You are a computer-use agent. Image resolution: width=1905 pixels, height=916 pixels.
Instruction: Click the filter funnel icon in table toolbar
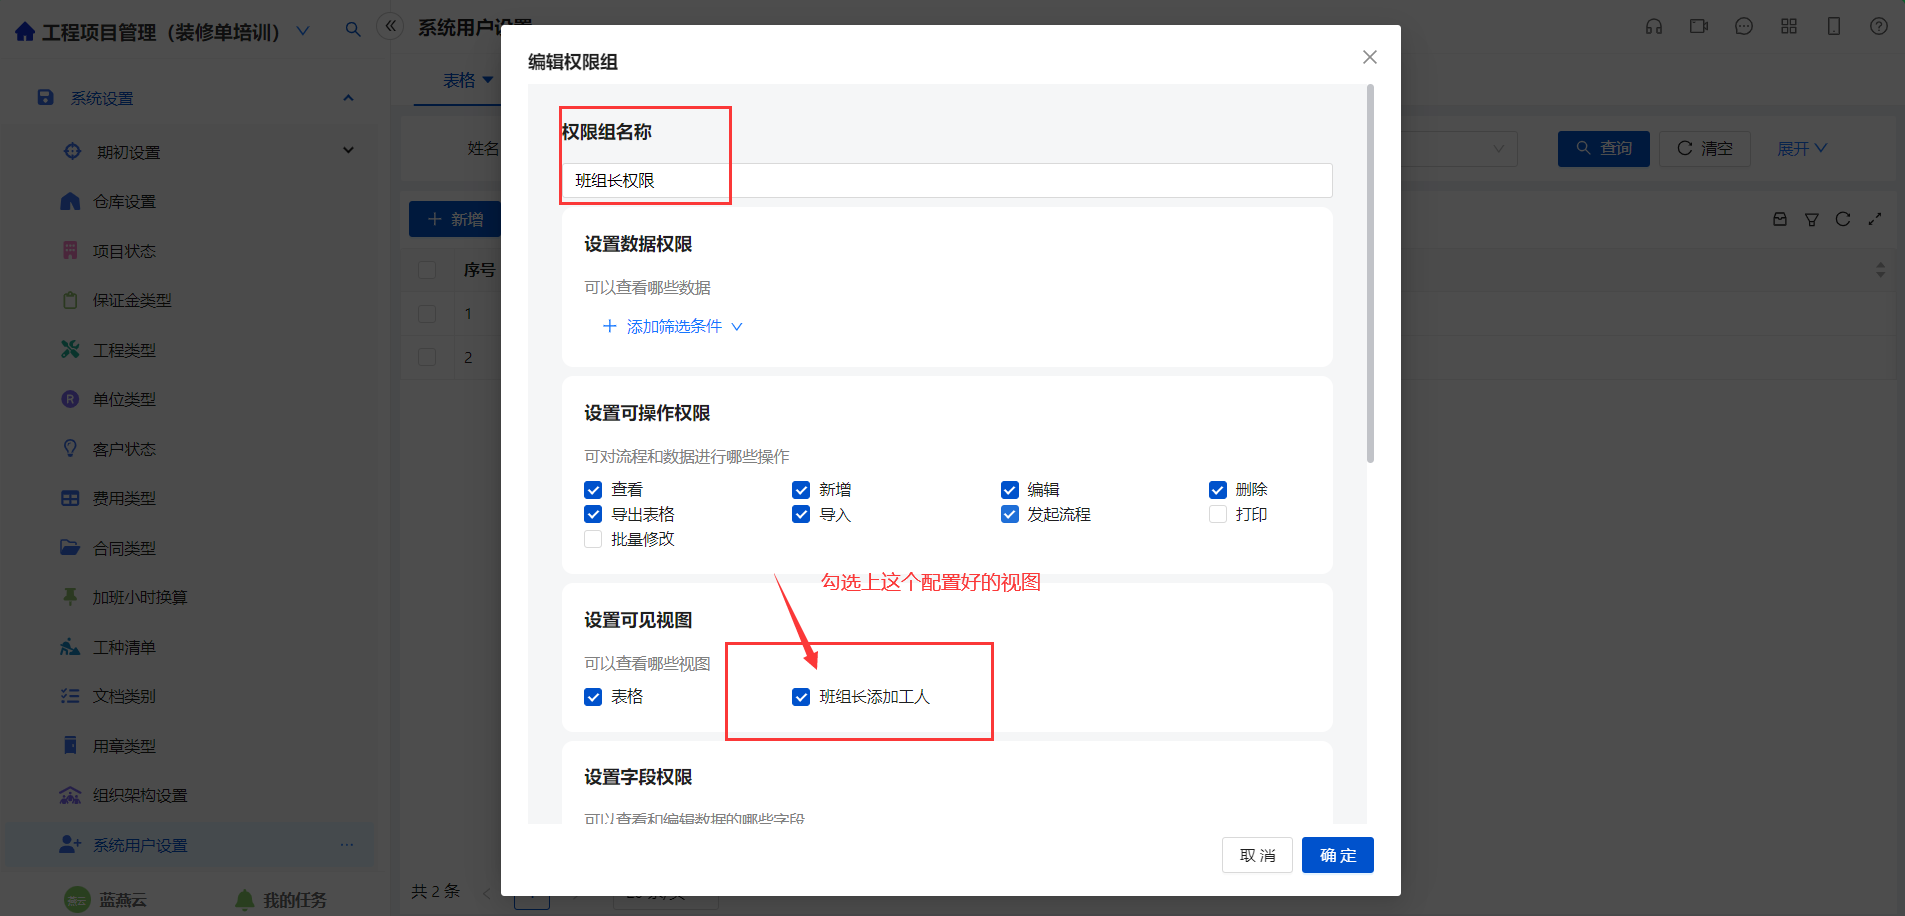[x=1812, y=219]
